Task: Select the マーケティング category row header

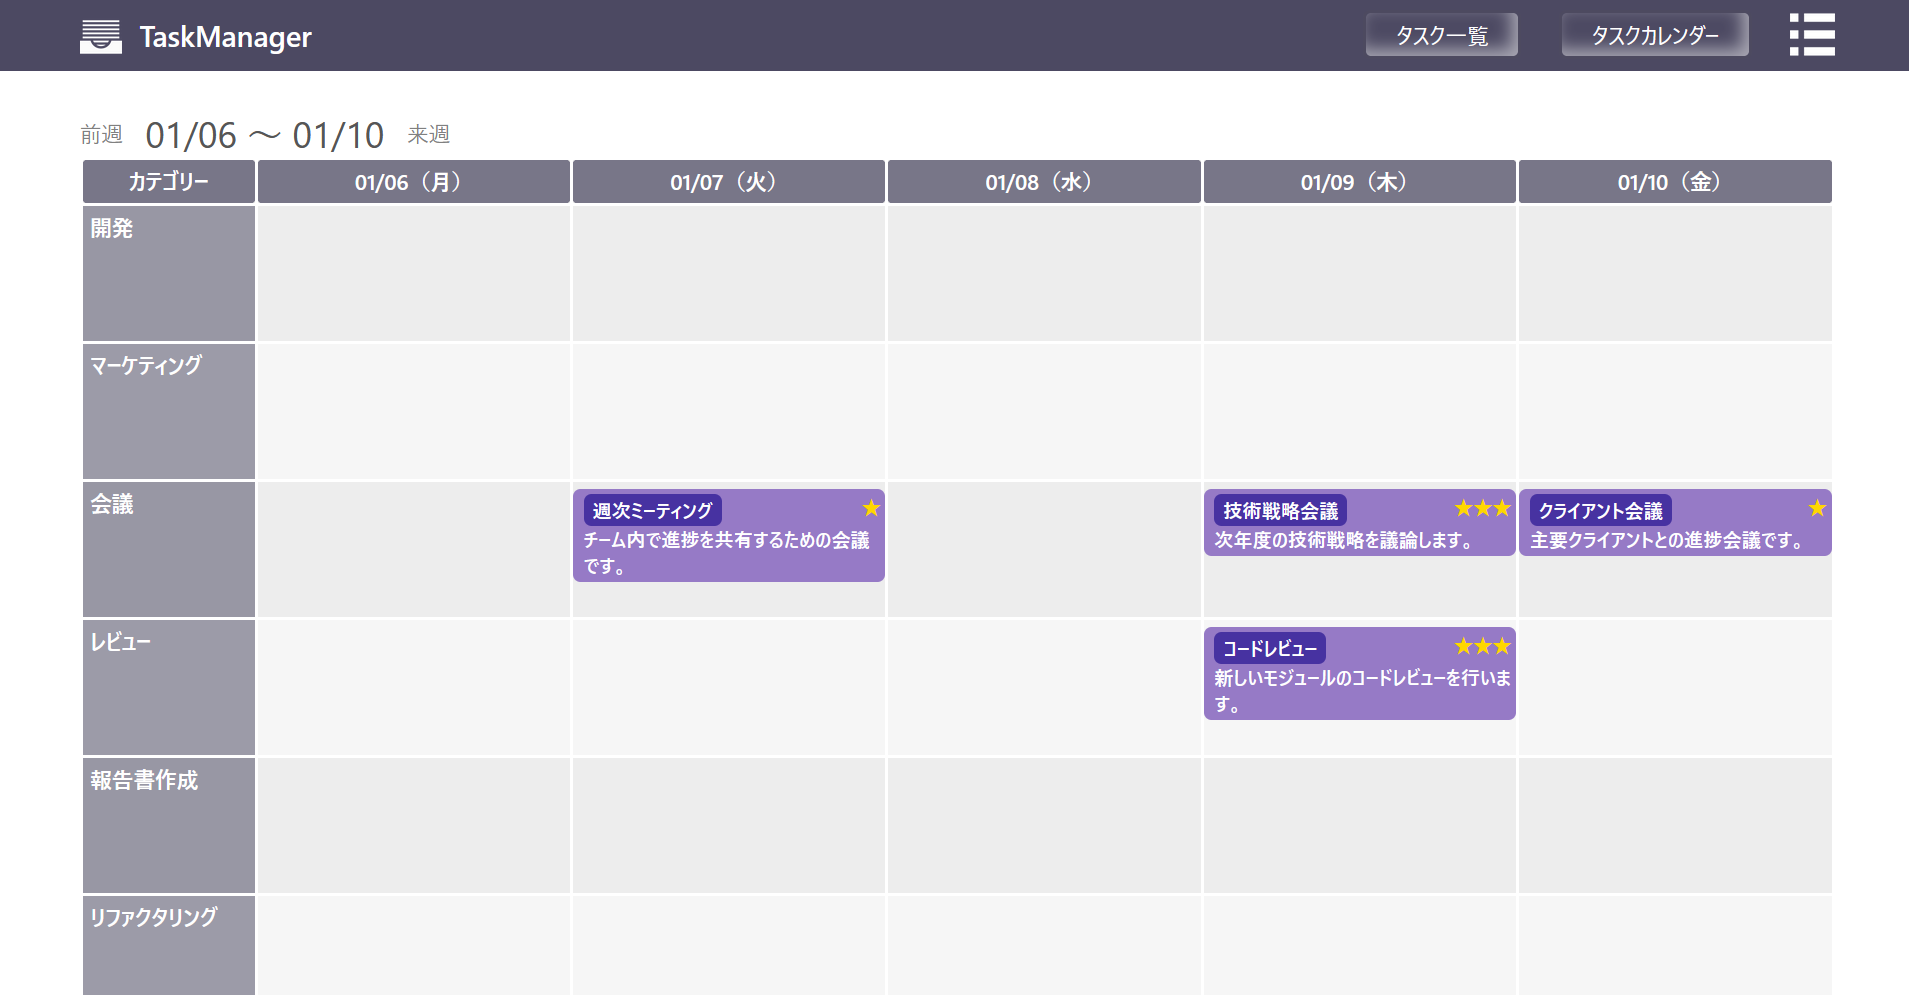Action: [168, 410]
